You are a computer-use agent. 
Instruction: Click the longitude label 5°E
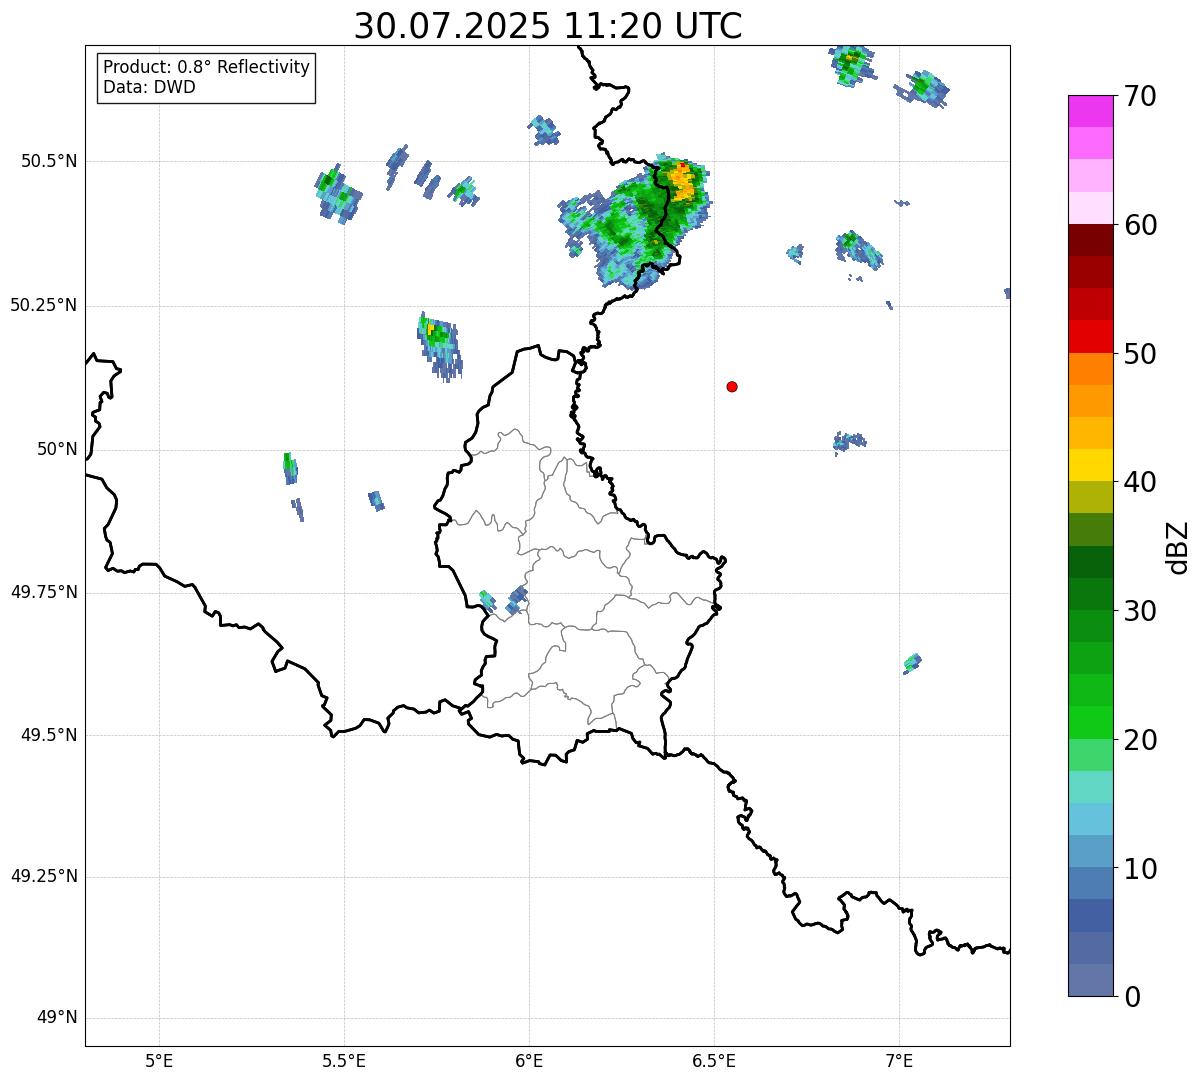point(159,1060)
